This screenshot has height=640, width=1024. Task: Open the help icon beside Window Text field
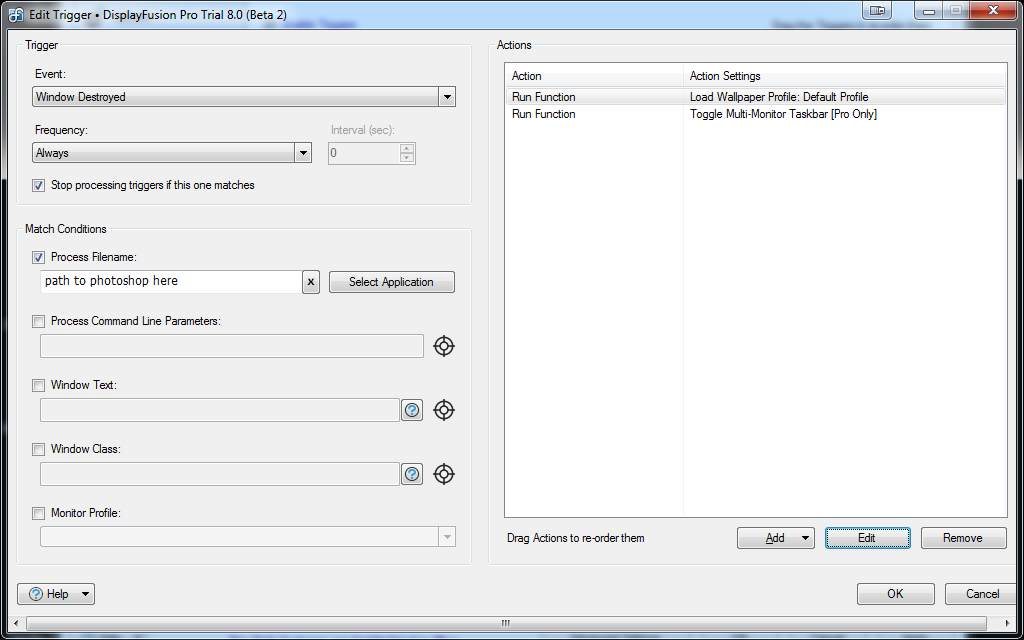pyautogui.click(x=412, y=410)
